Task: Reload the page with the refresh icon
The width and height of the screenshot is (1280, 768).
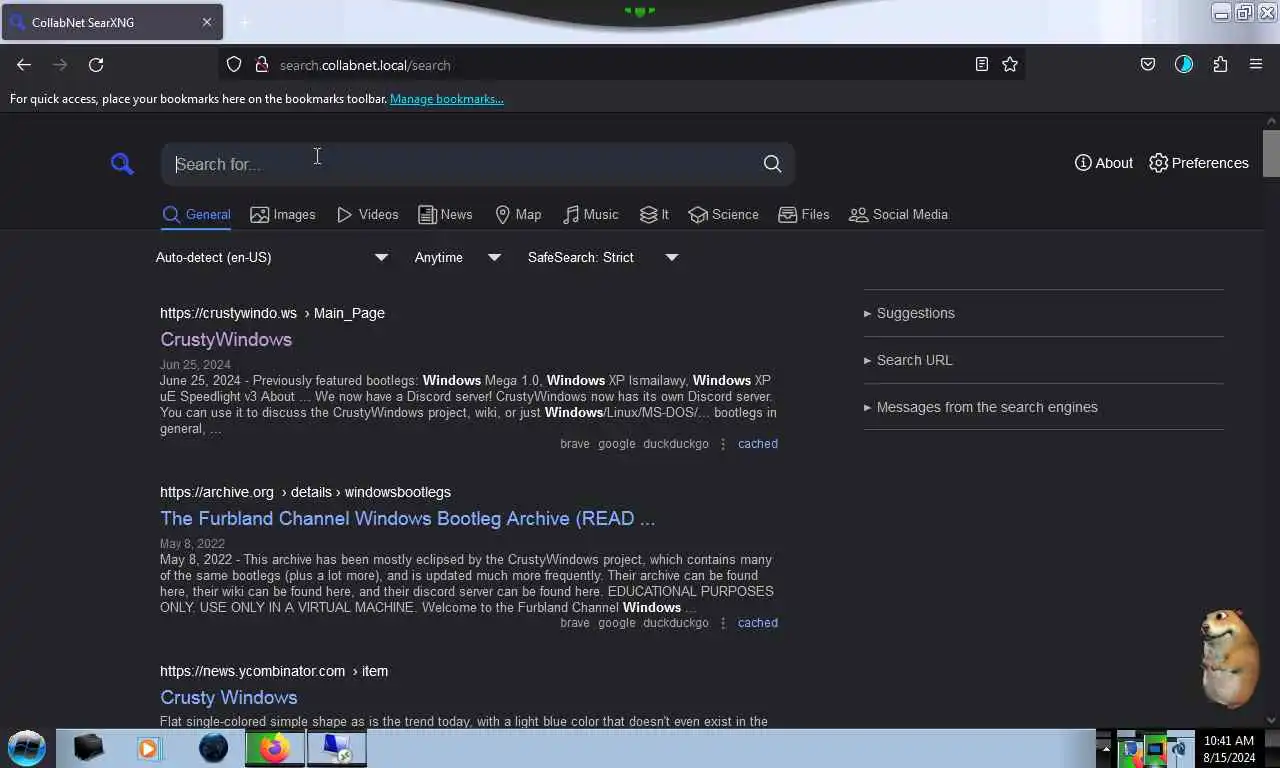Action: pos(96,65)
